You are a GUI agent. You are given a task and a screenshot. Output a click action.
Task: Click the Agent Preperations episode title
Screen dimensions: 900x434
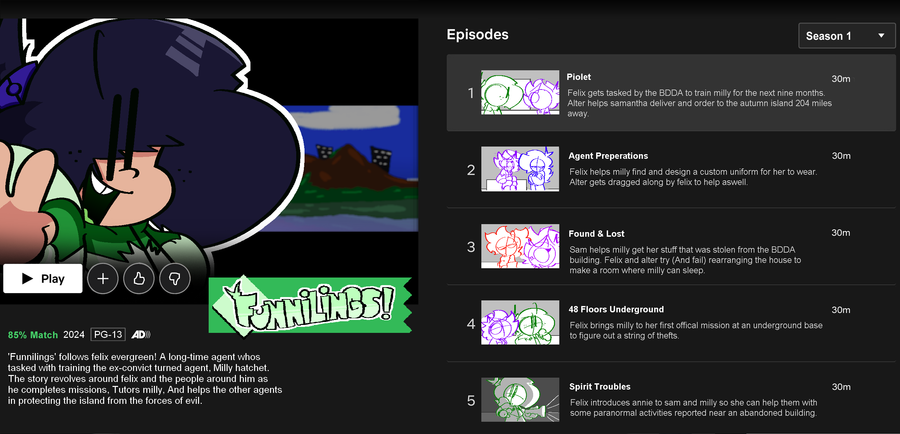(x=608, y=156)
